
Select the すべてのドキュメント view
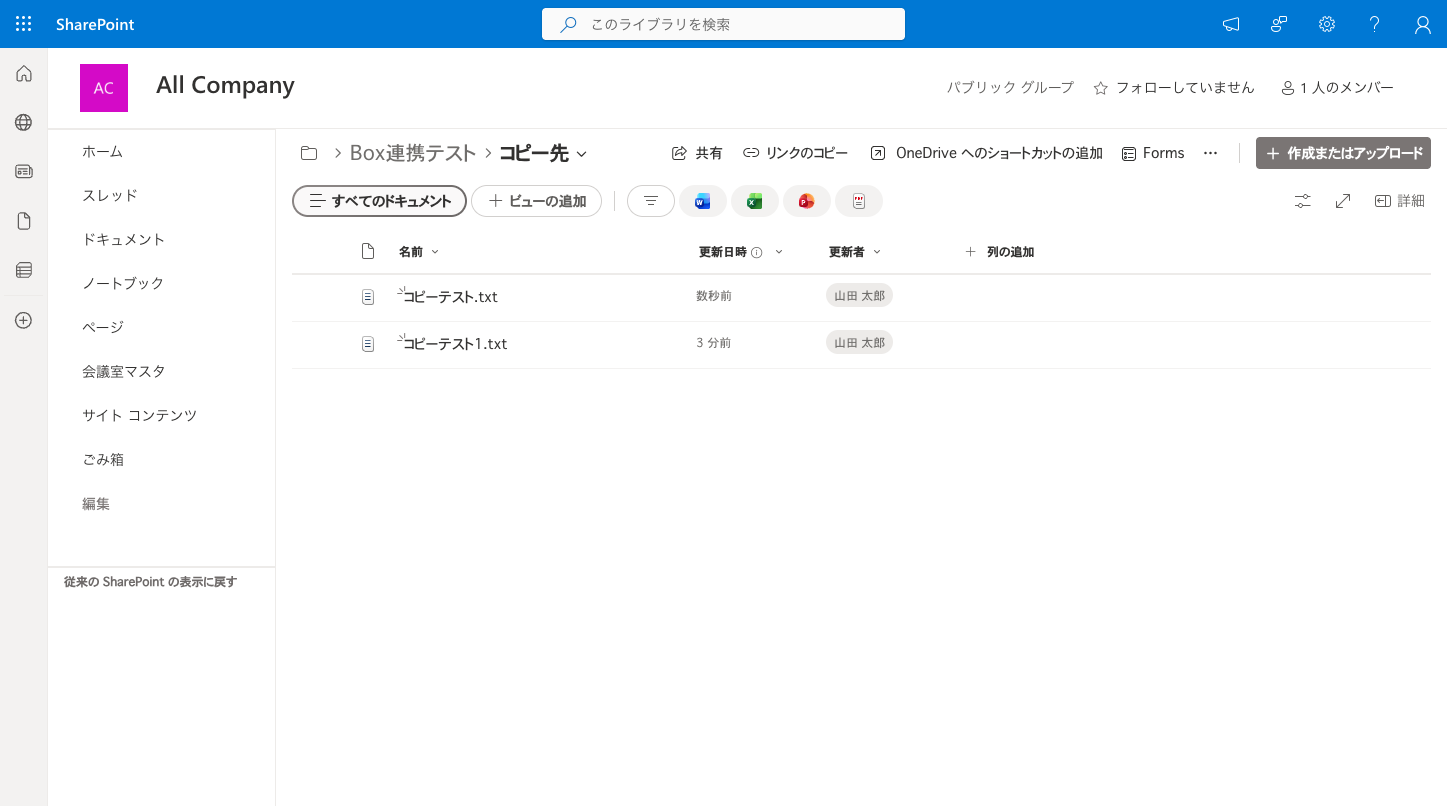point(379,201)
